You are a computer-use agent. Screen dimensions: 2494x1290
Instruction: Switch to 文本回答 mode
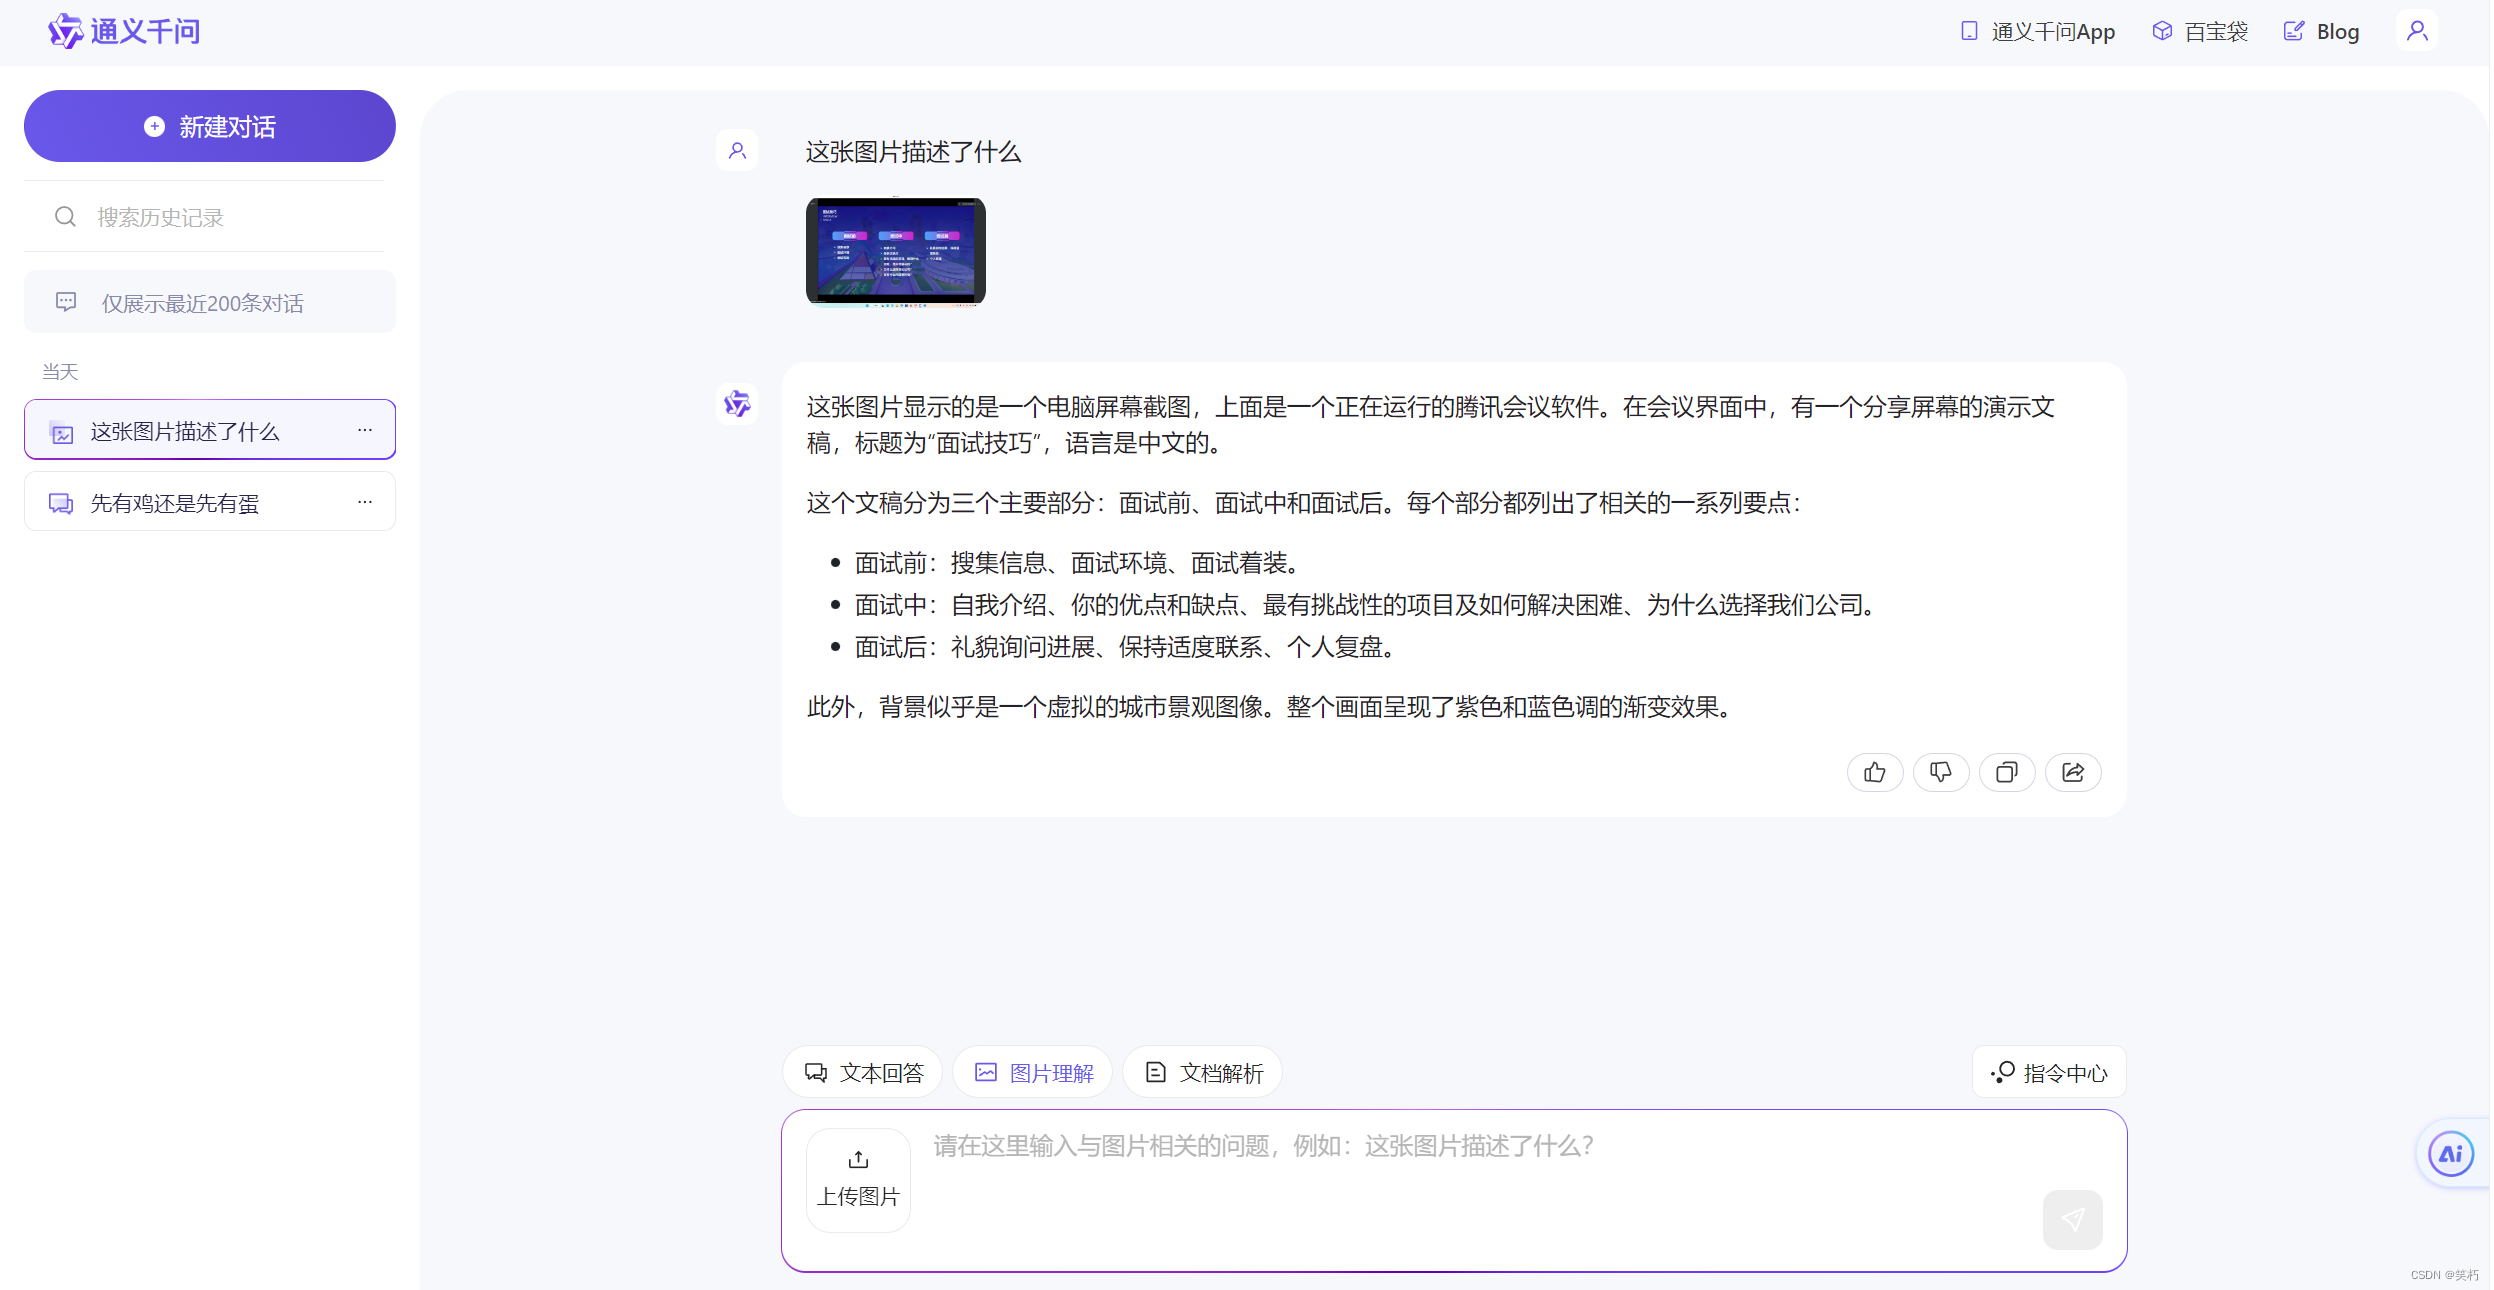(x=861, y=1071)
